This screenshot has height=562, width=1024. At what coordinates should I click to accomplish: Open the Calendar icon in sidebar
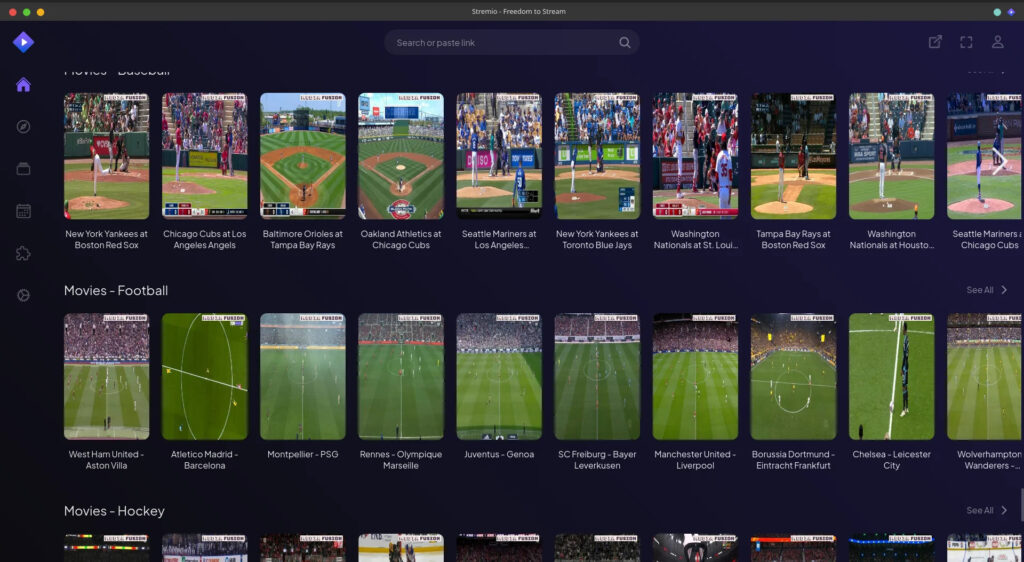pyautogui.click(x=24, y=211)
